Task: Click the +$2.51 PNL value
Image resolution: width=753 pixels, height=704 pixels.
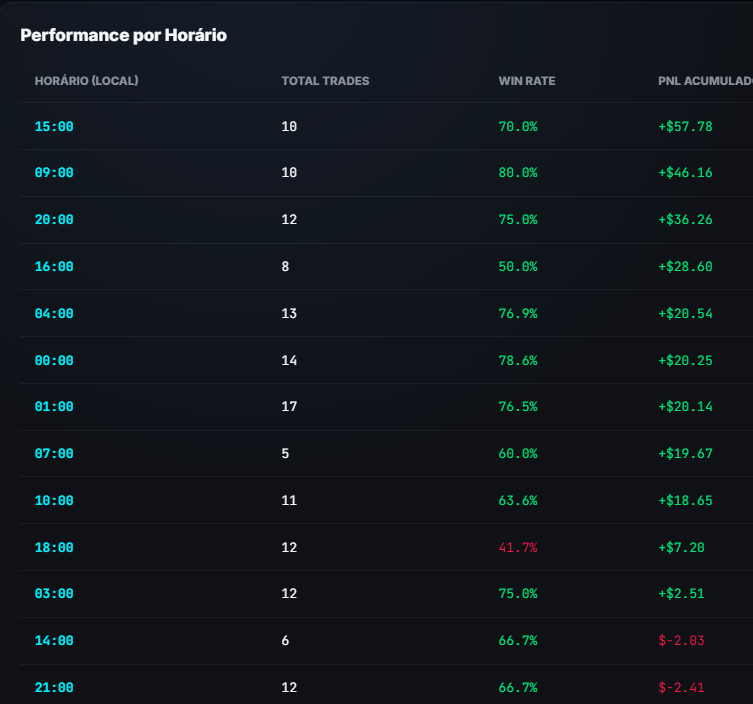Action: click(681, 595)
